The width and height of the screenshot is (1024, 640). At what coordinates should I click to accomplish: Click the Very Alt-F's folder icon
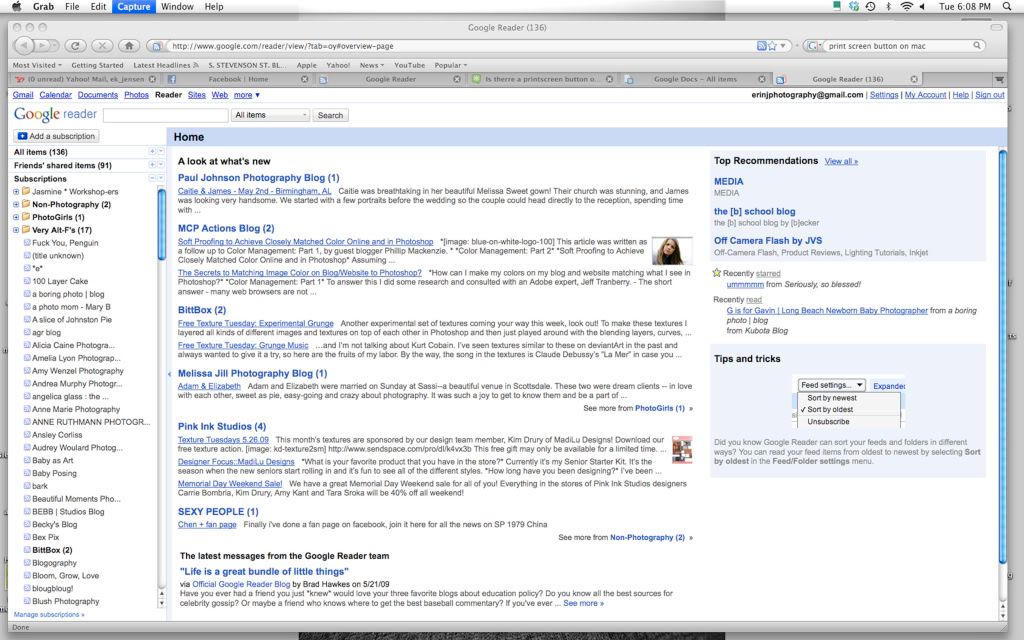coord(26,230)
